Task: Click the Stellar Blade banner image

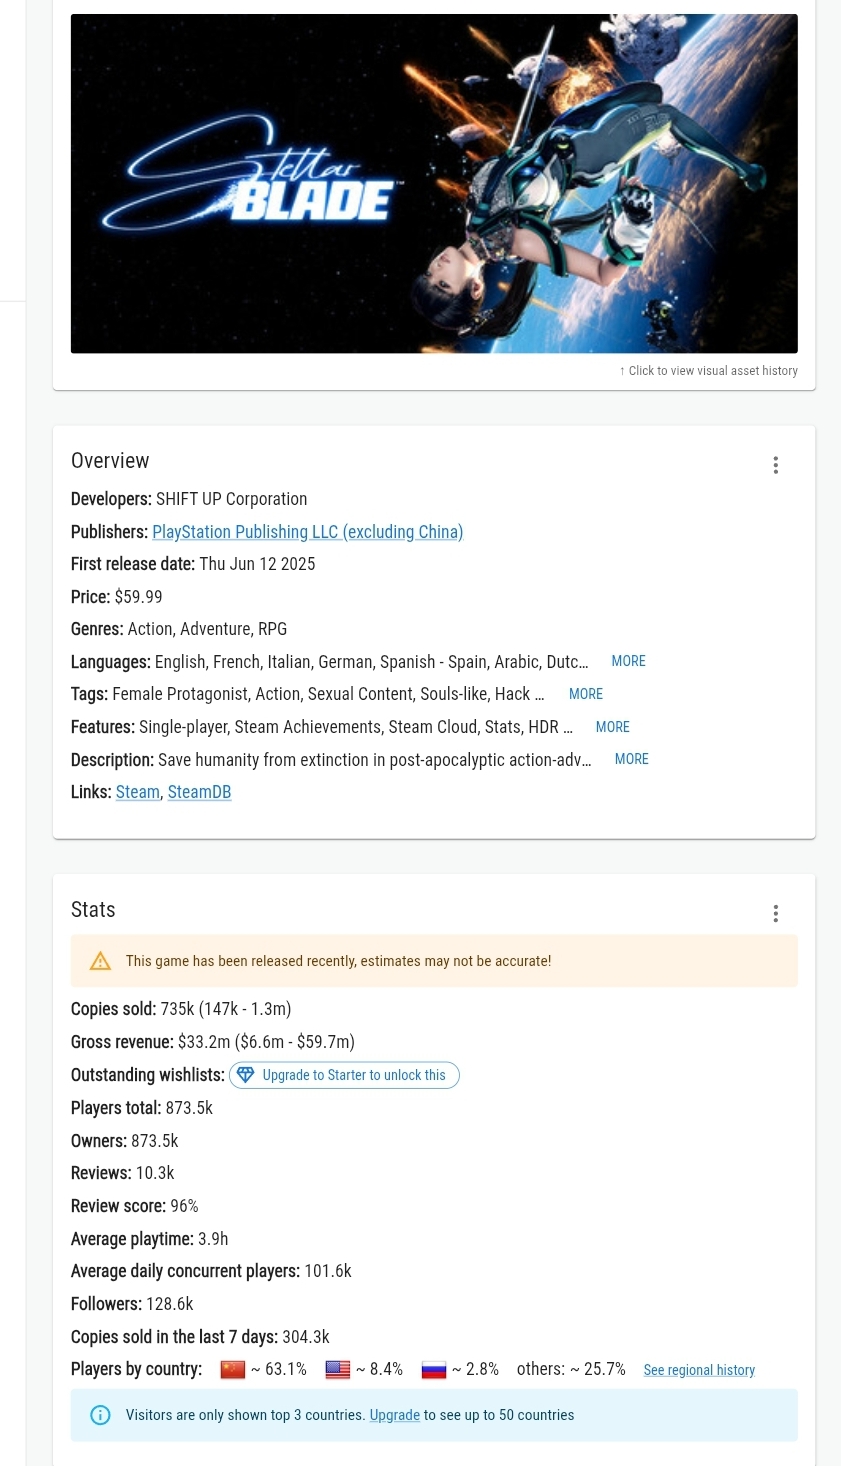Action: click(x=434, y=183)
